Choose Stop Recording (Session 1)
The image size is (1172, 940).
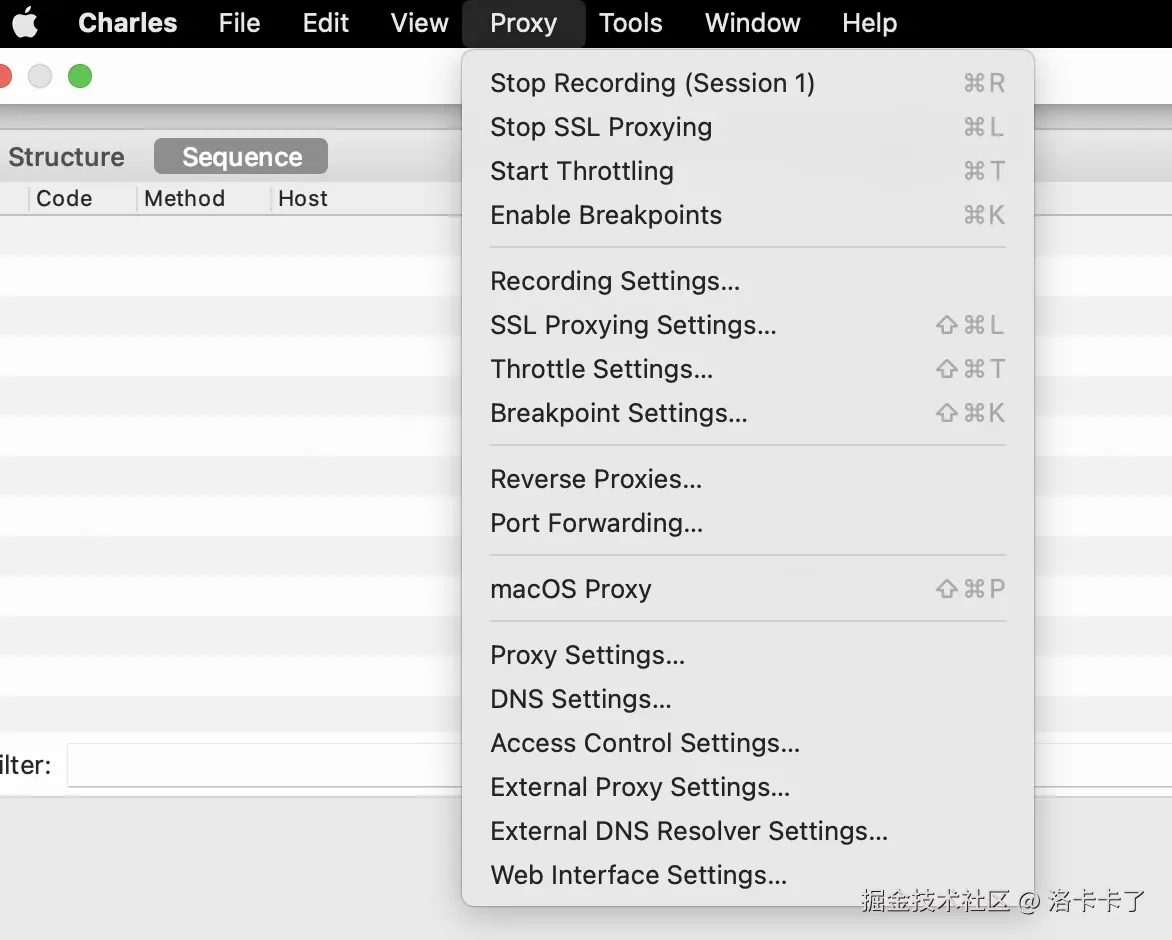click(747, 83)
